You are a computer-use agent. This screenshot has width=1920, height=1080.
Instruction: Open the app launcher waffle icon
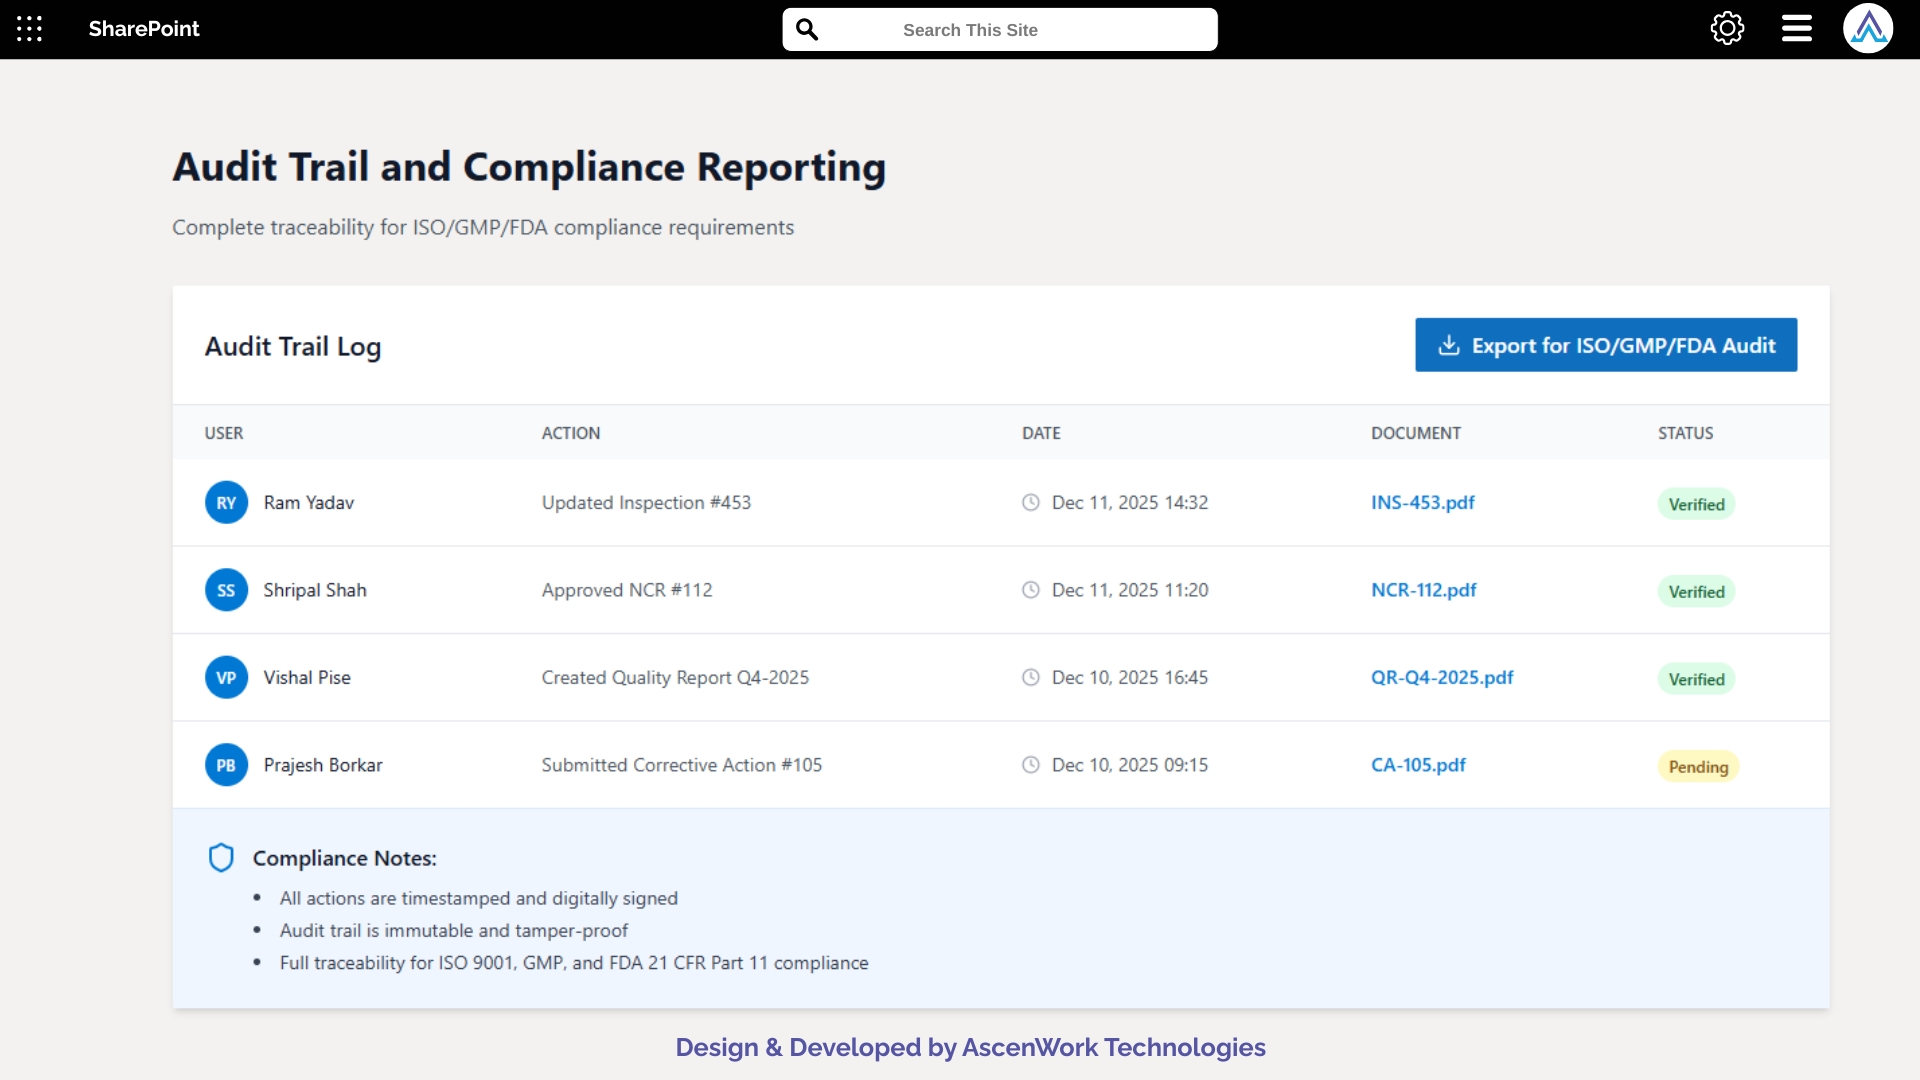29,29
